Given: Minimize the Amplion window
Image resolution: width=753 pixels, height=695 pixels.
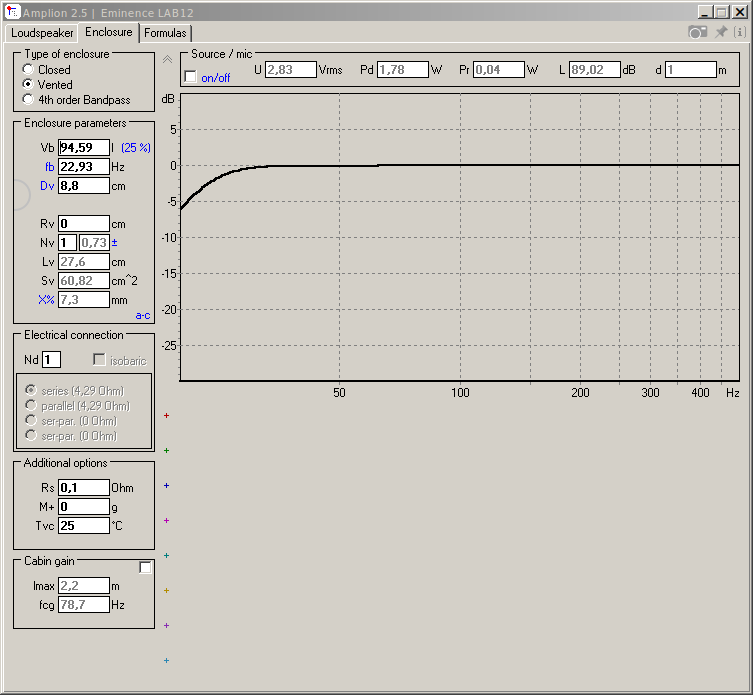Looking at the screenshot, I should click(704, 12).
